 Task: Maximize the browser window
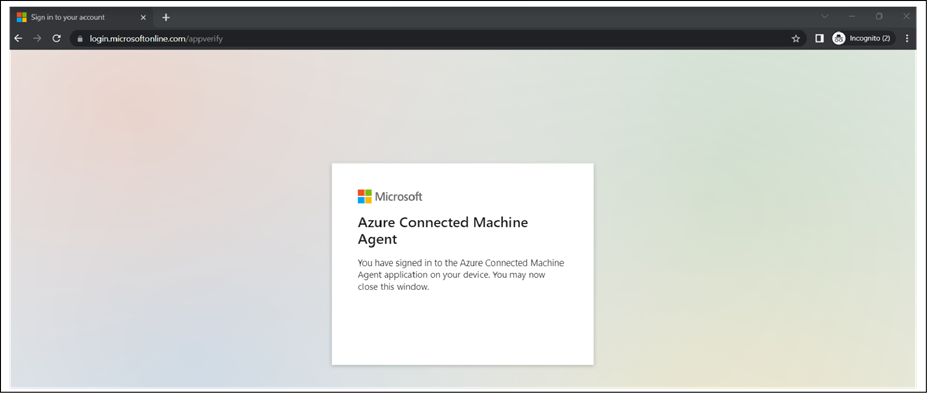pos(879,17)
